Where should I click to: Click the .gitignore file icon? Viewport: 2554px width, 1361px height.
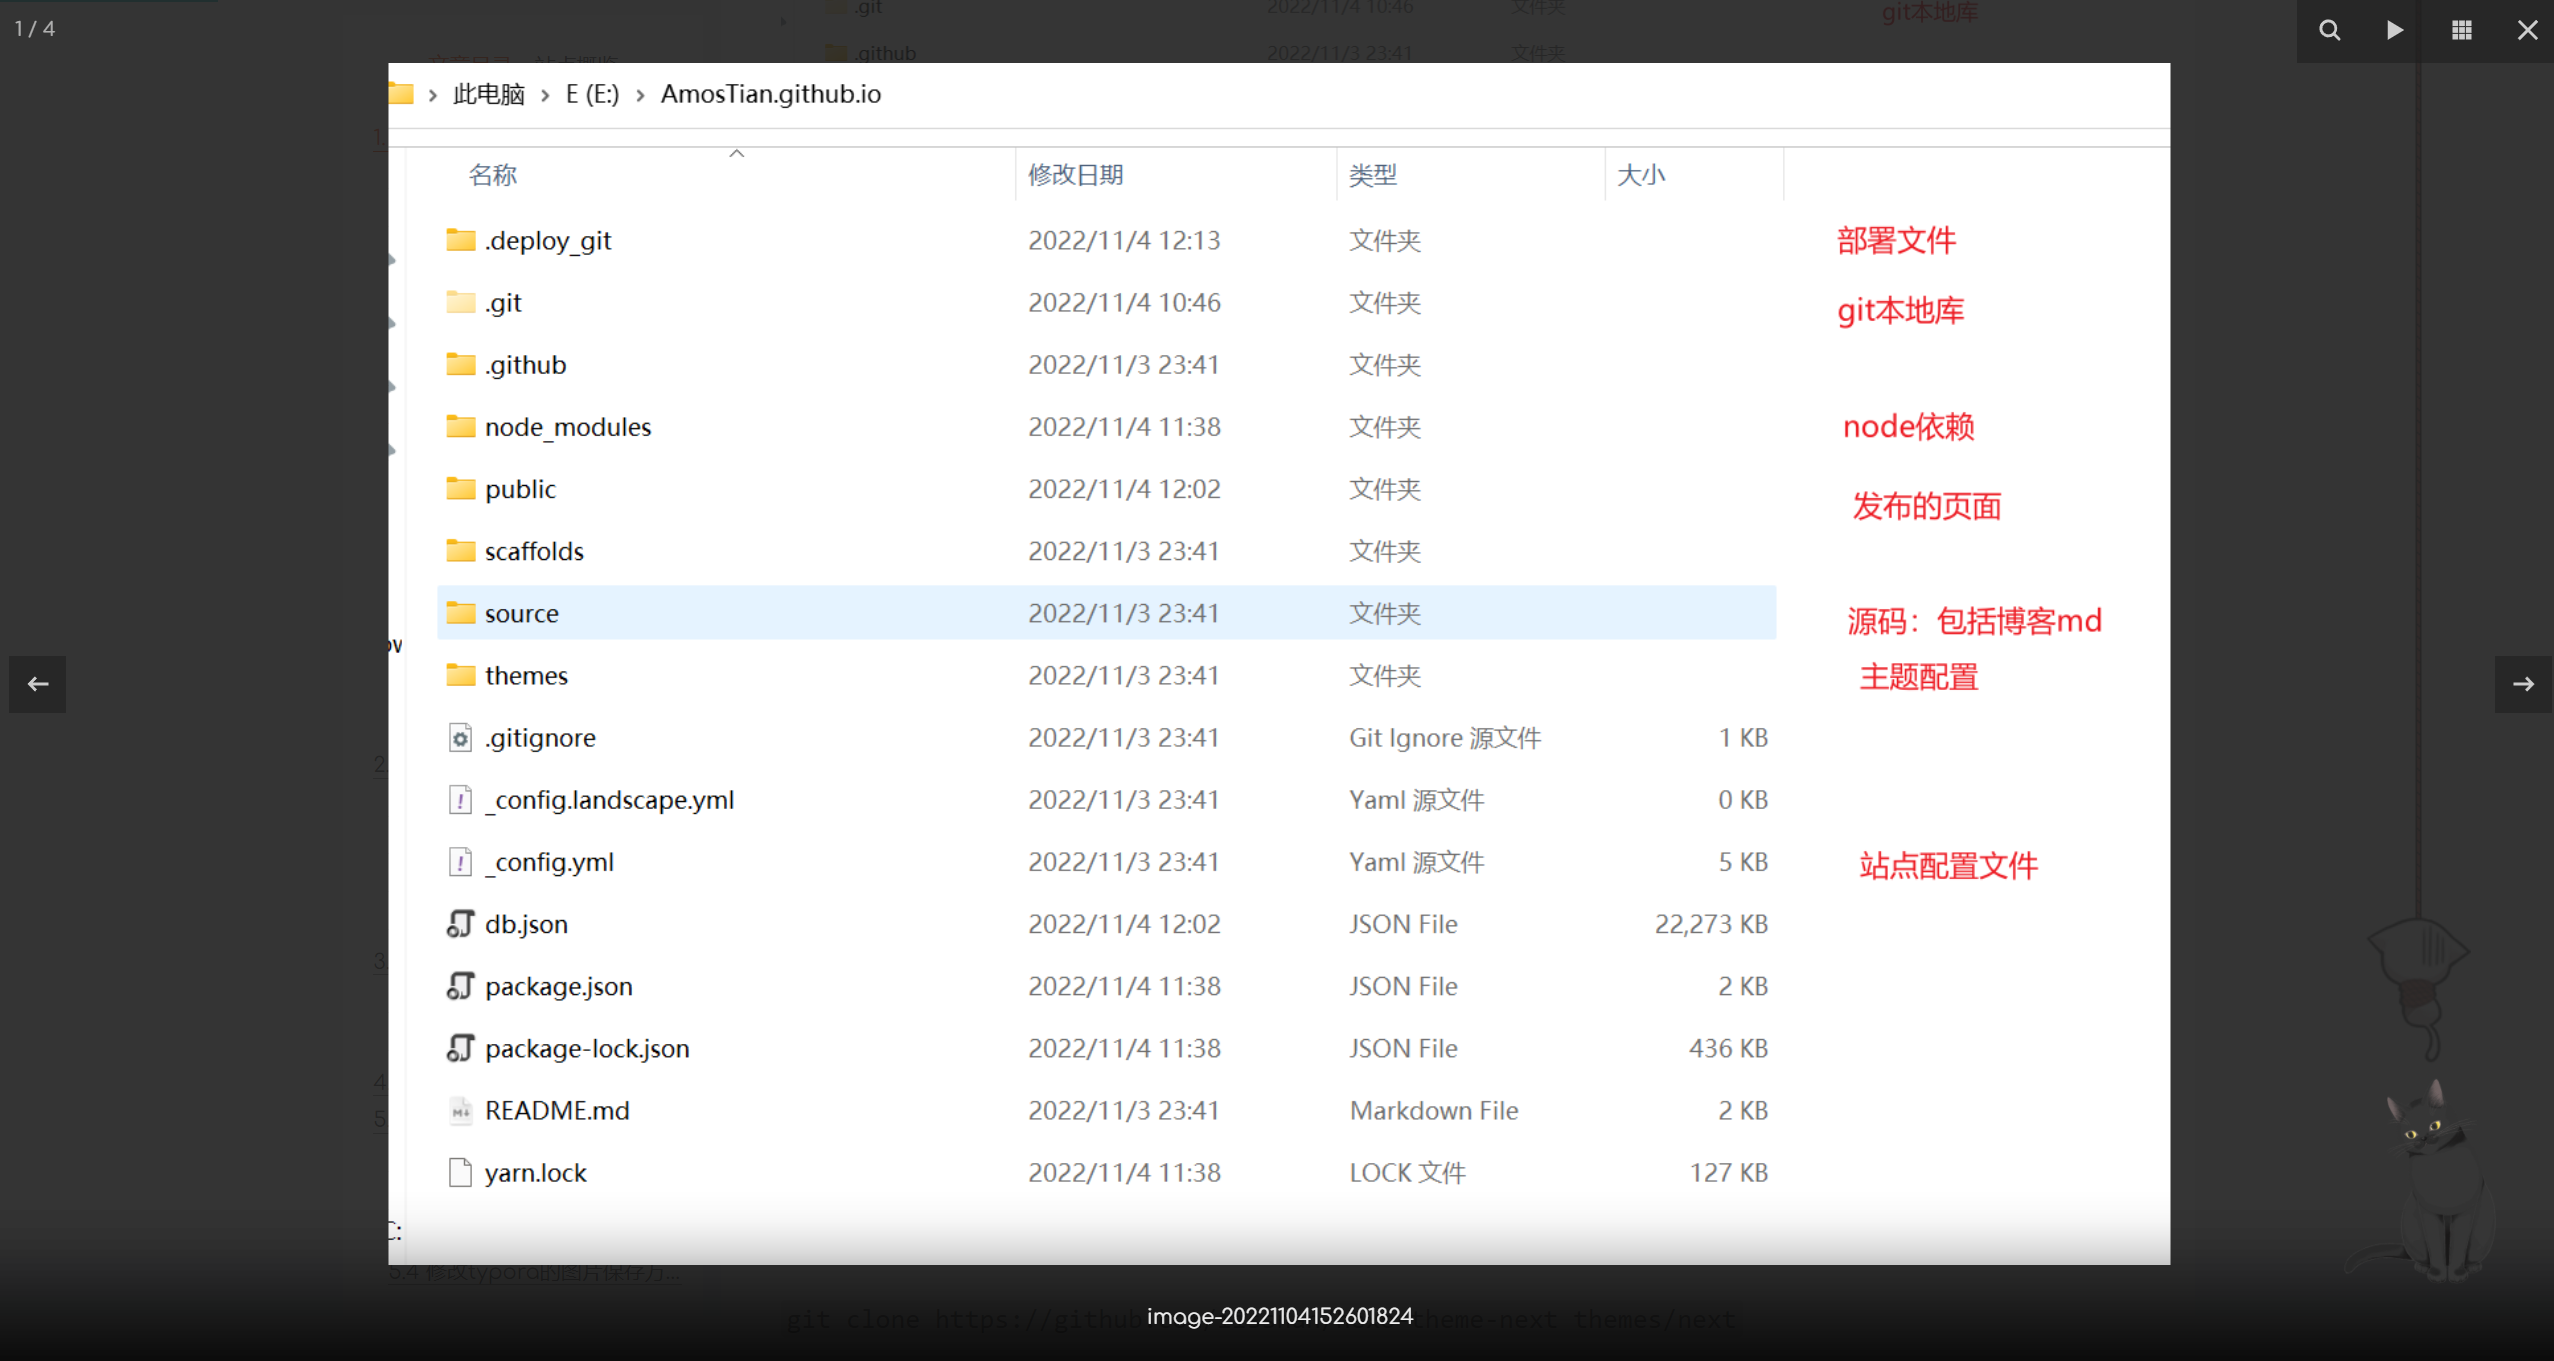point(460,738)
